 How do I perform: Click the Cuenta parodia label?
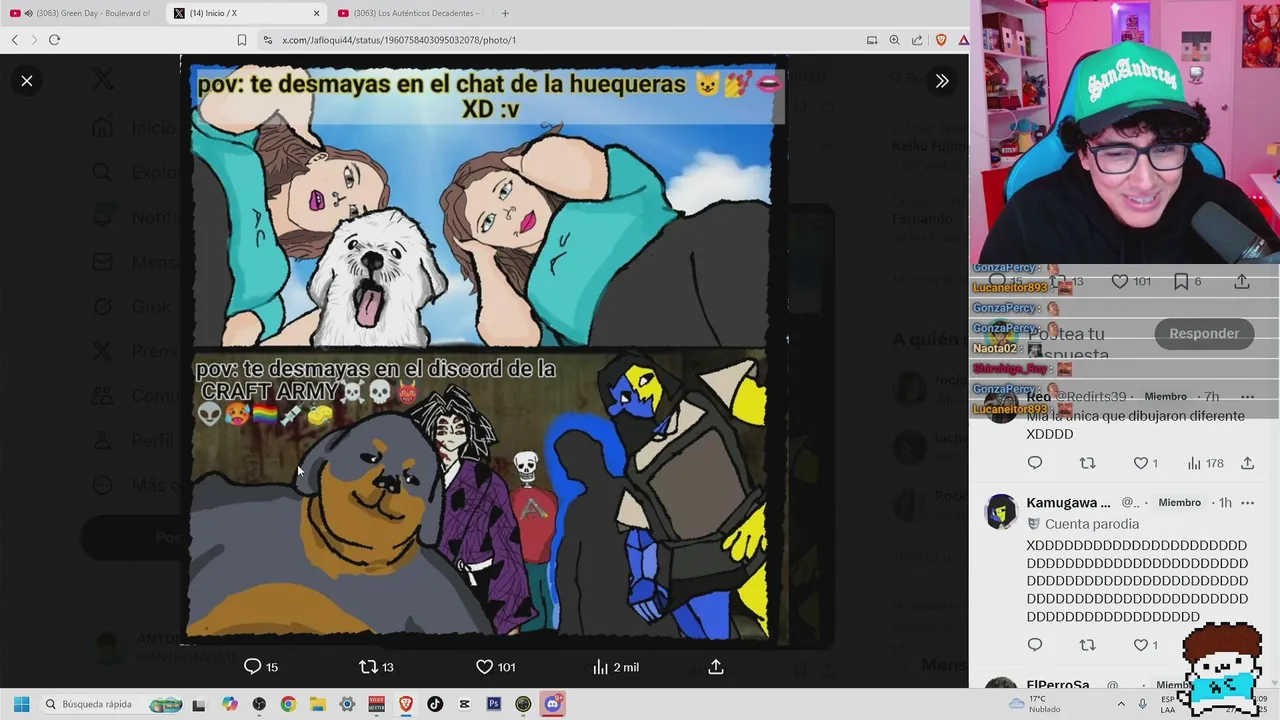tap(1091, 524)
